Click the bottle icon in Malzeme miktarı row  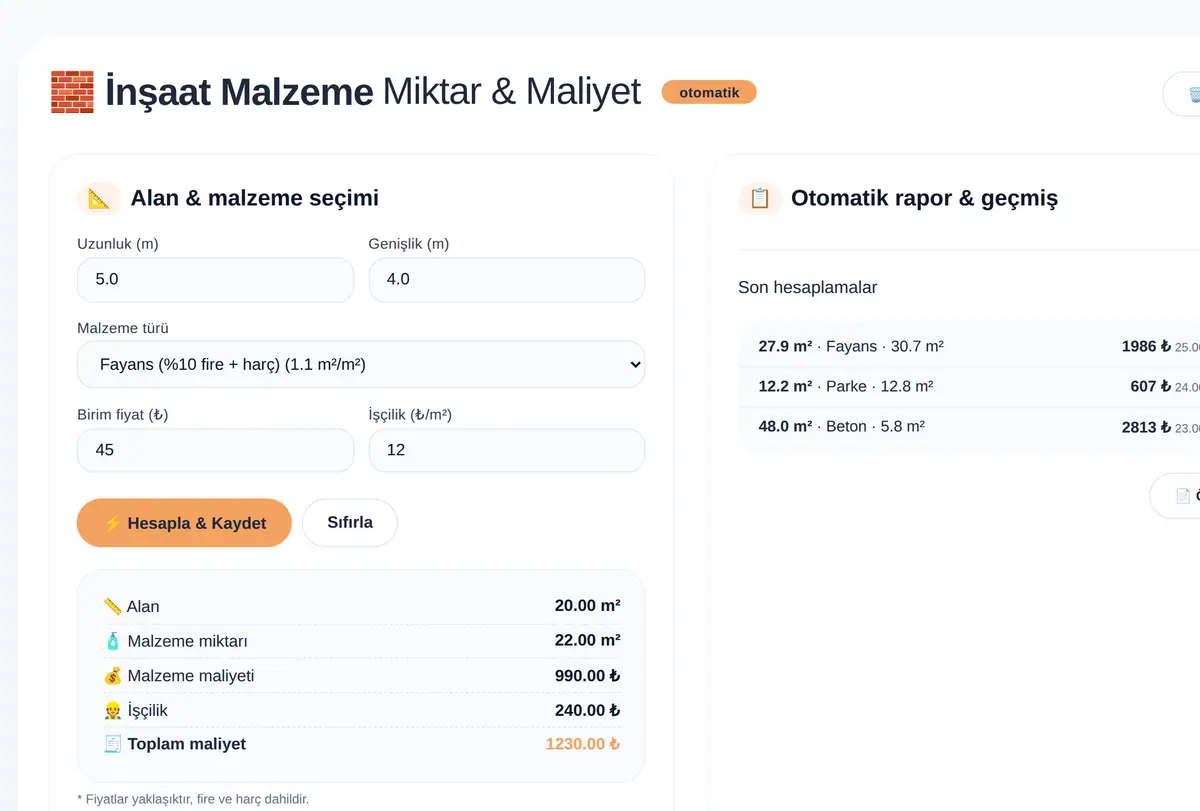113,641
